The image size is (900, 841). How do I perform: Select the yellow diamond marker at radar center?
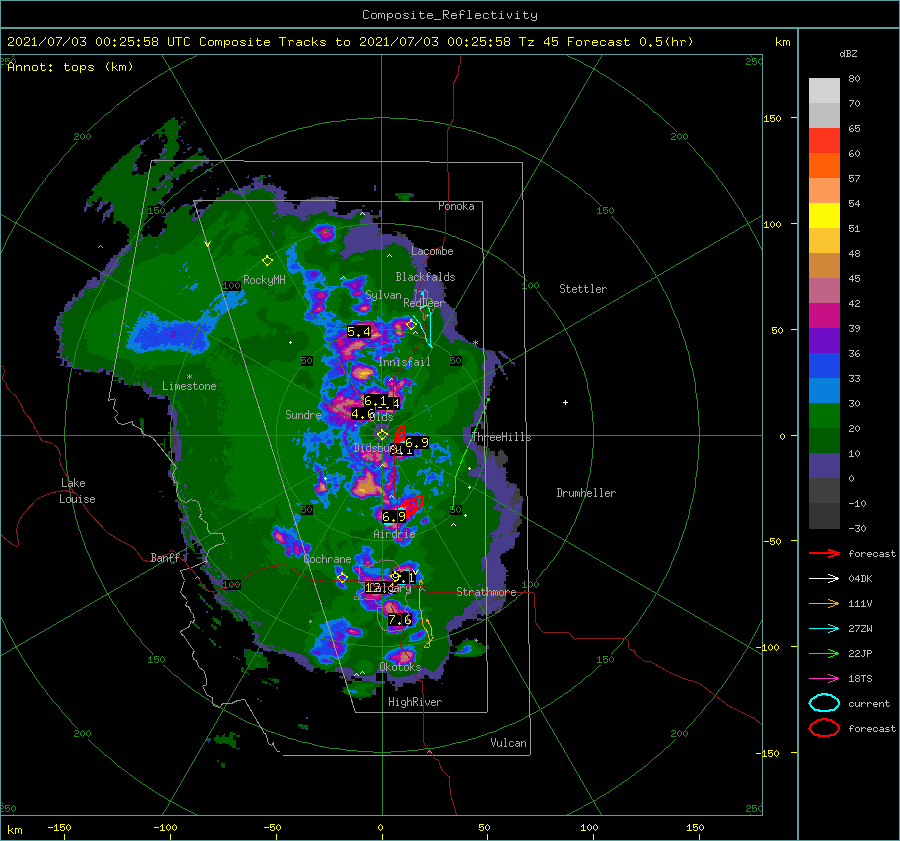(382, 435)
